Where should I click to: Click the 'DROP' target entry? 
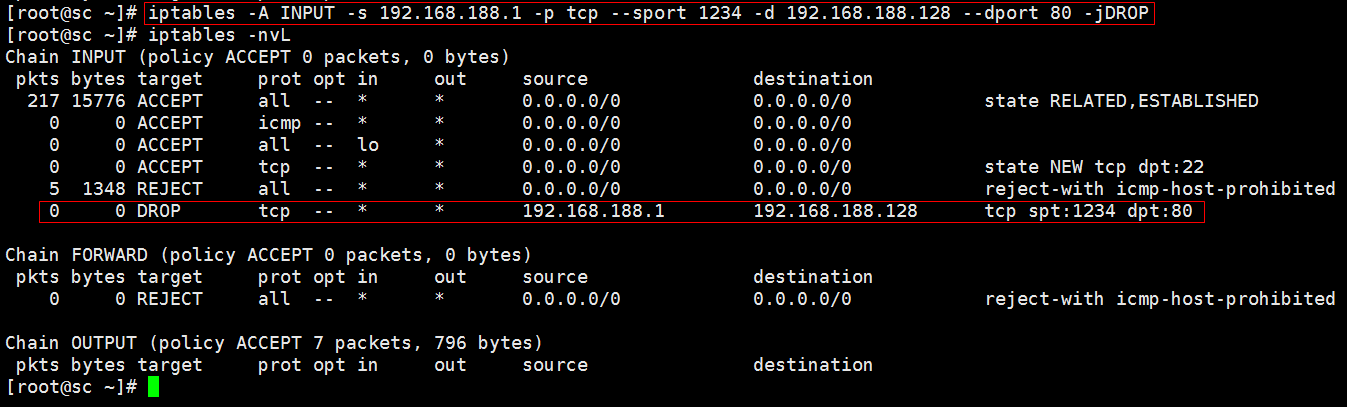159,211
